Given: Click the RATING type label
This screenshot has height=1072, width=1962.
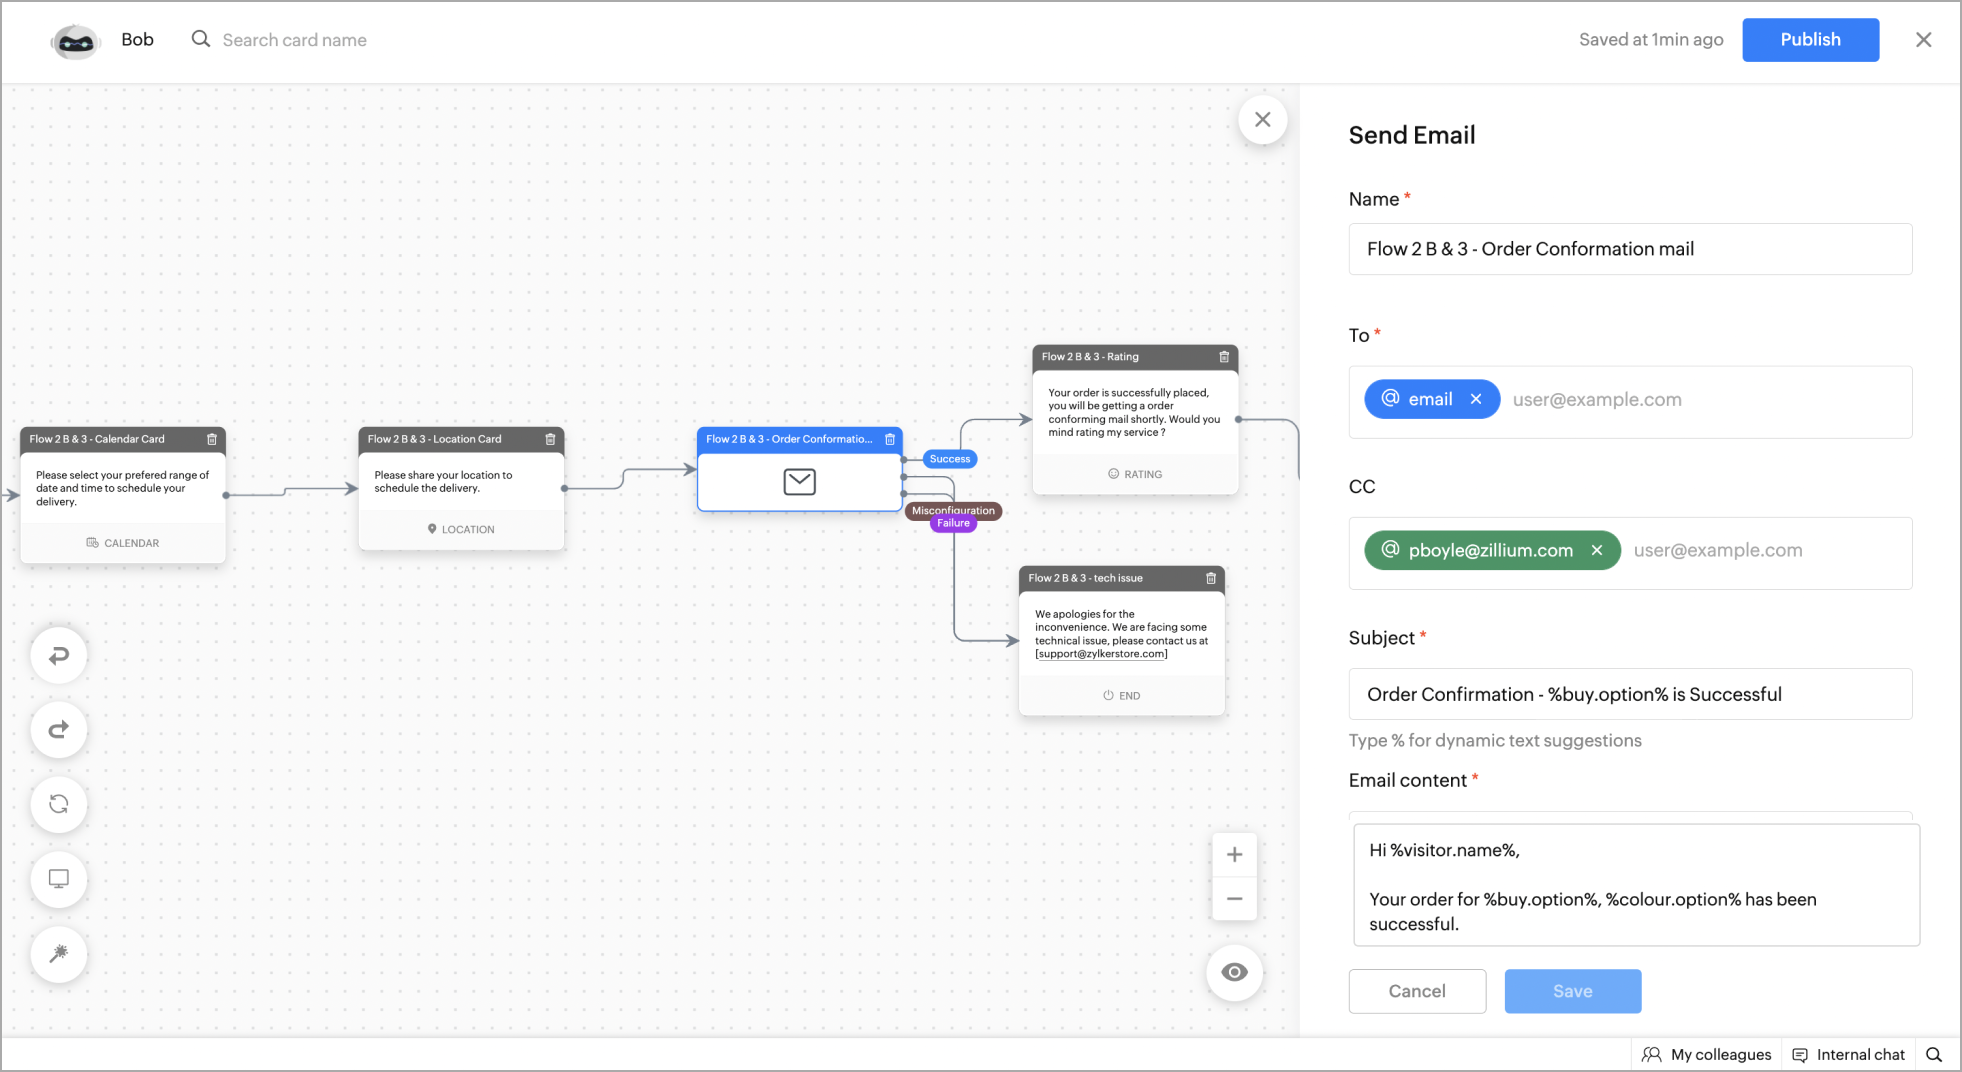Looking at the screenshot, I should pyautogui.click(x=1135, y=474).
